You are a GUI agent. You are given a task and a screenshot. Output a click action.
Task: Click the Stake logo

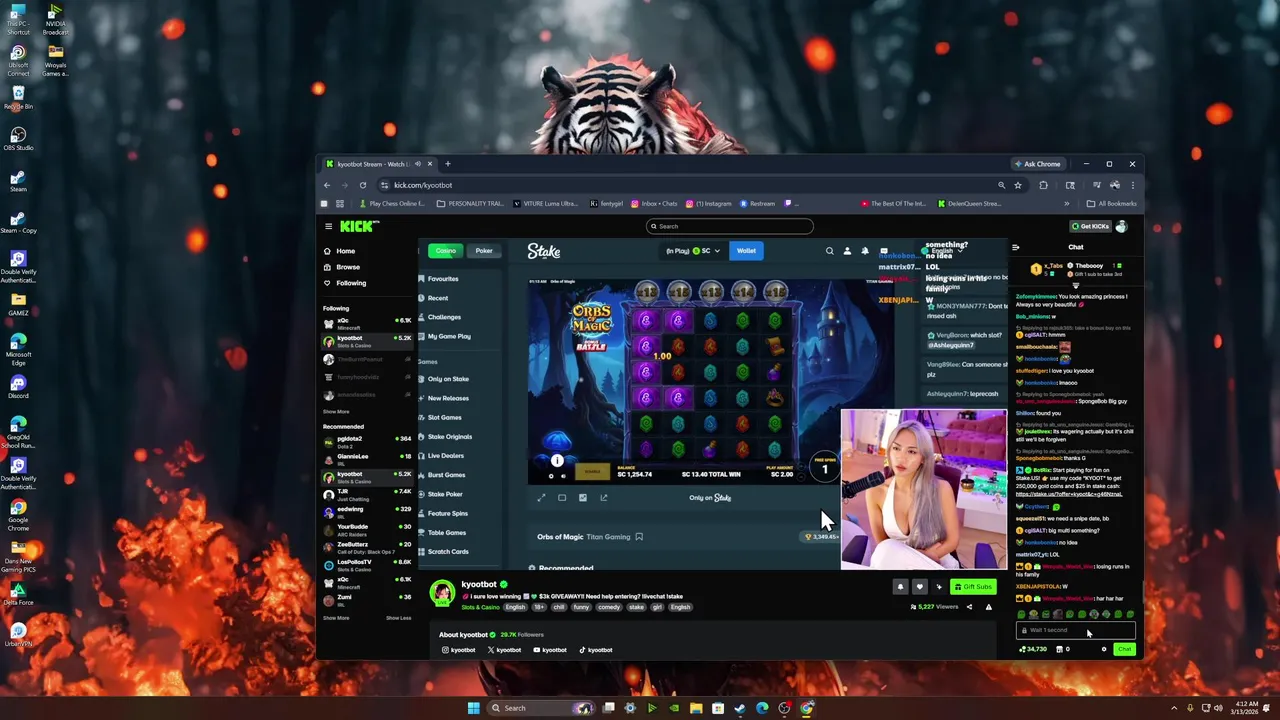click(x=544, y=251)
